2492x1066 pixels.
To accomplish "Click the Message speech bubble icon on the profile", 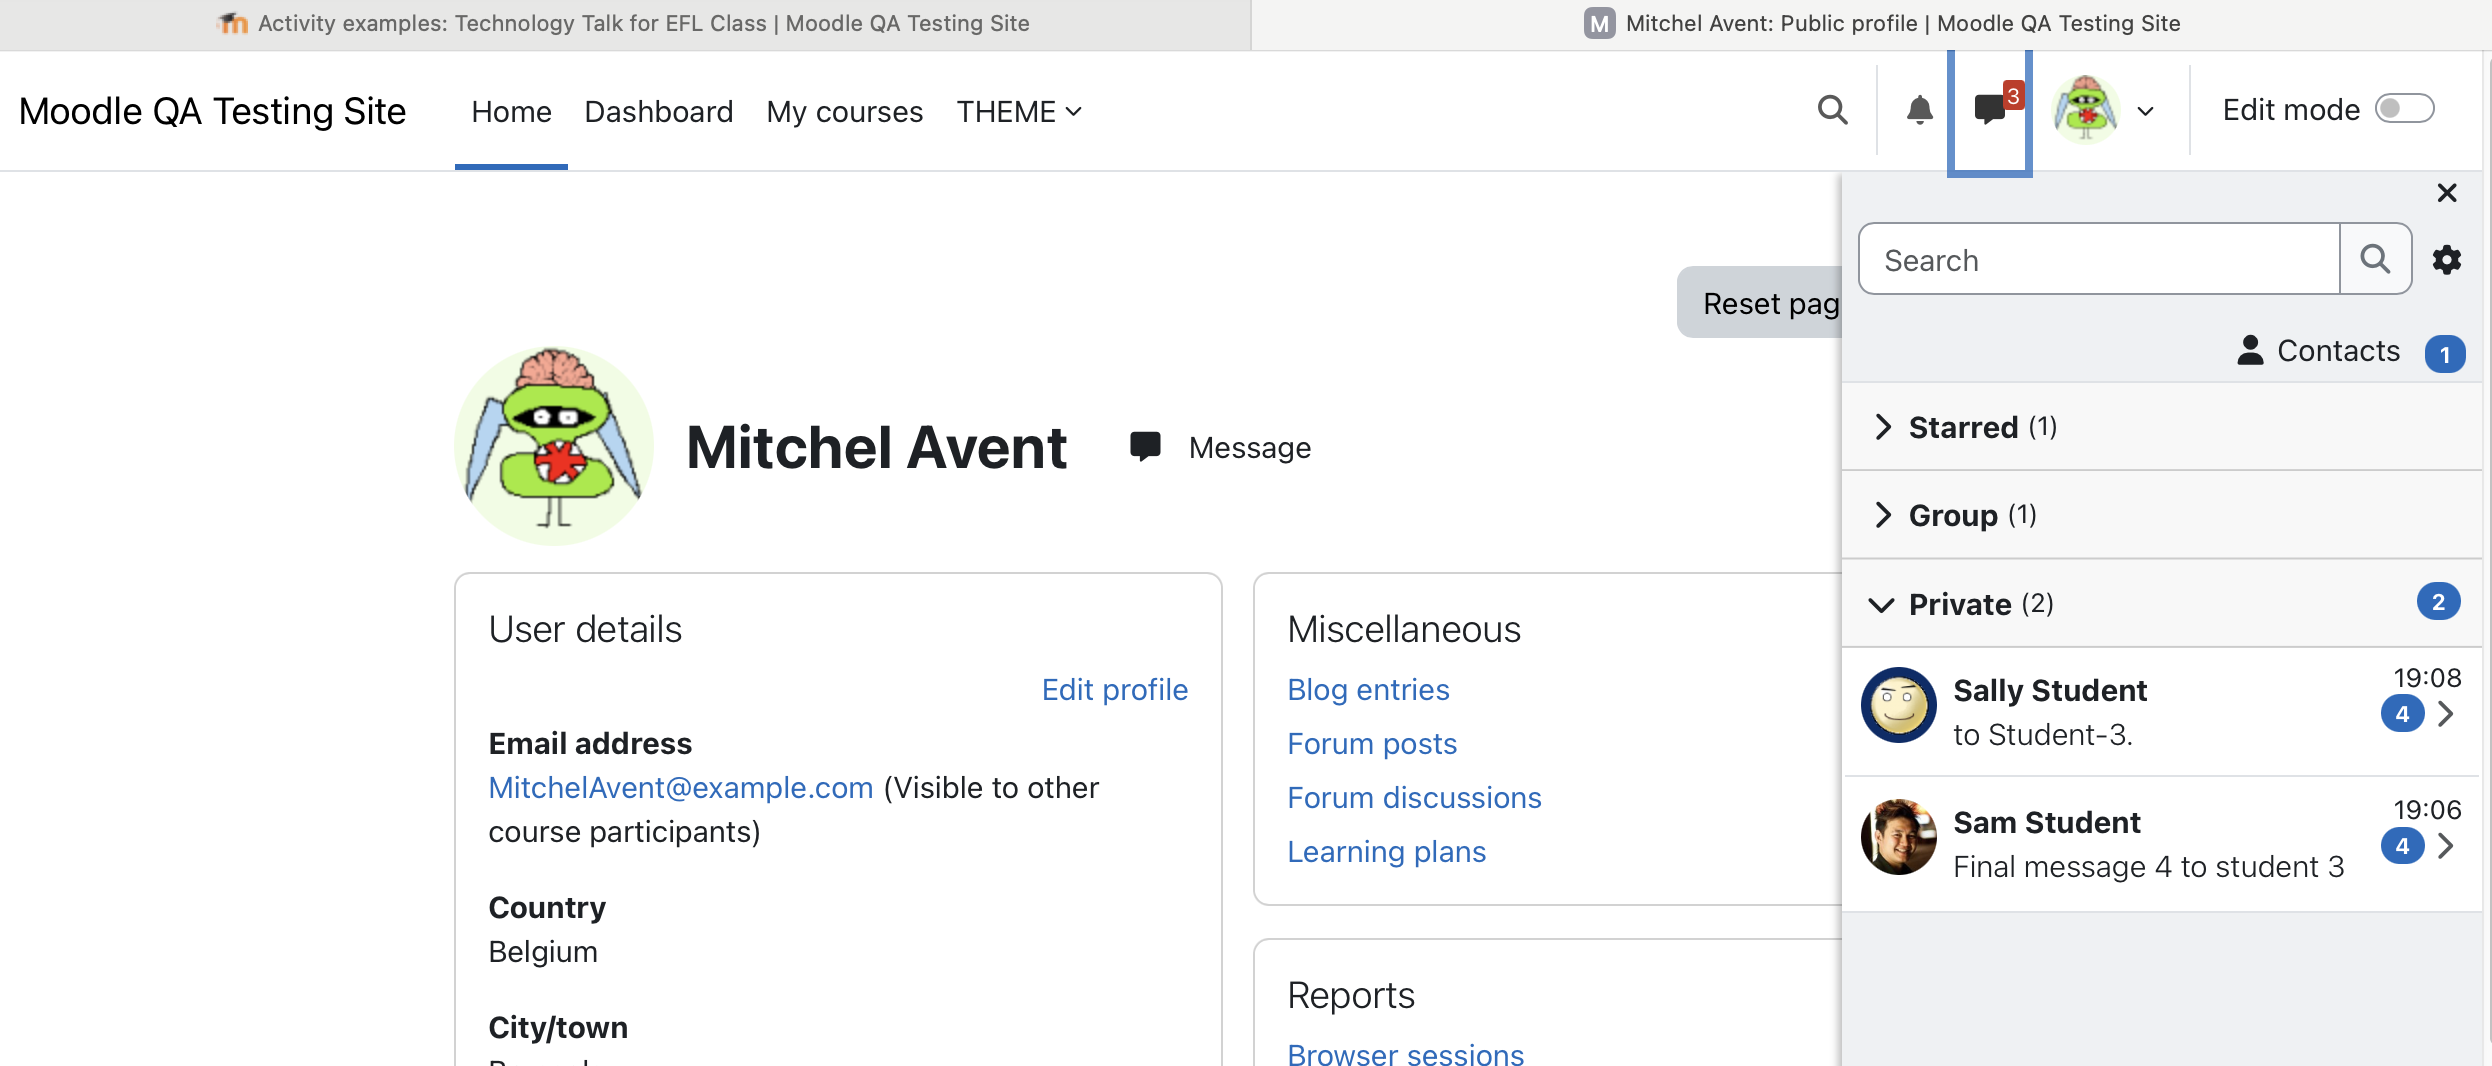I will 1145,447.
